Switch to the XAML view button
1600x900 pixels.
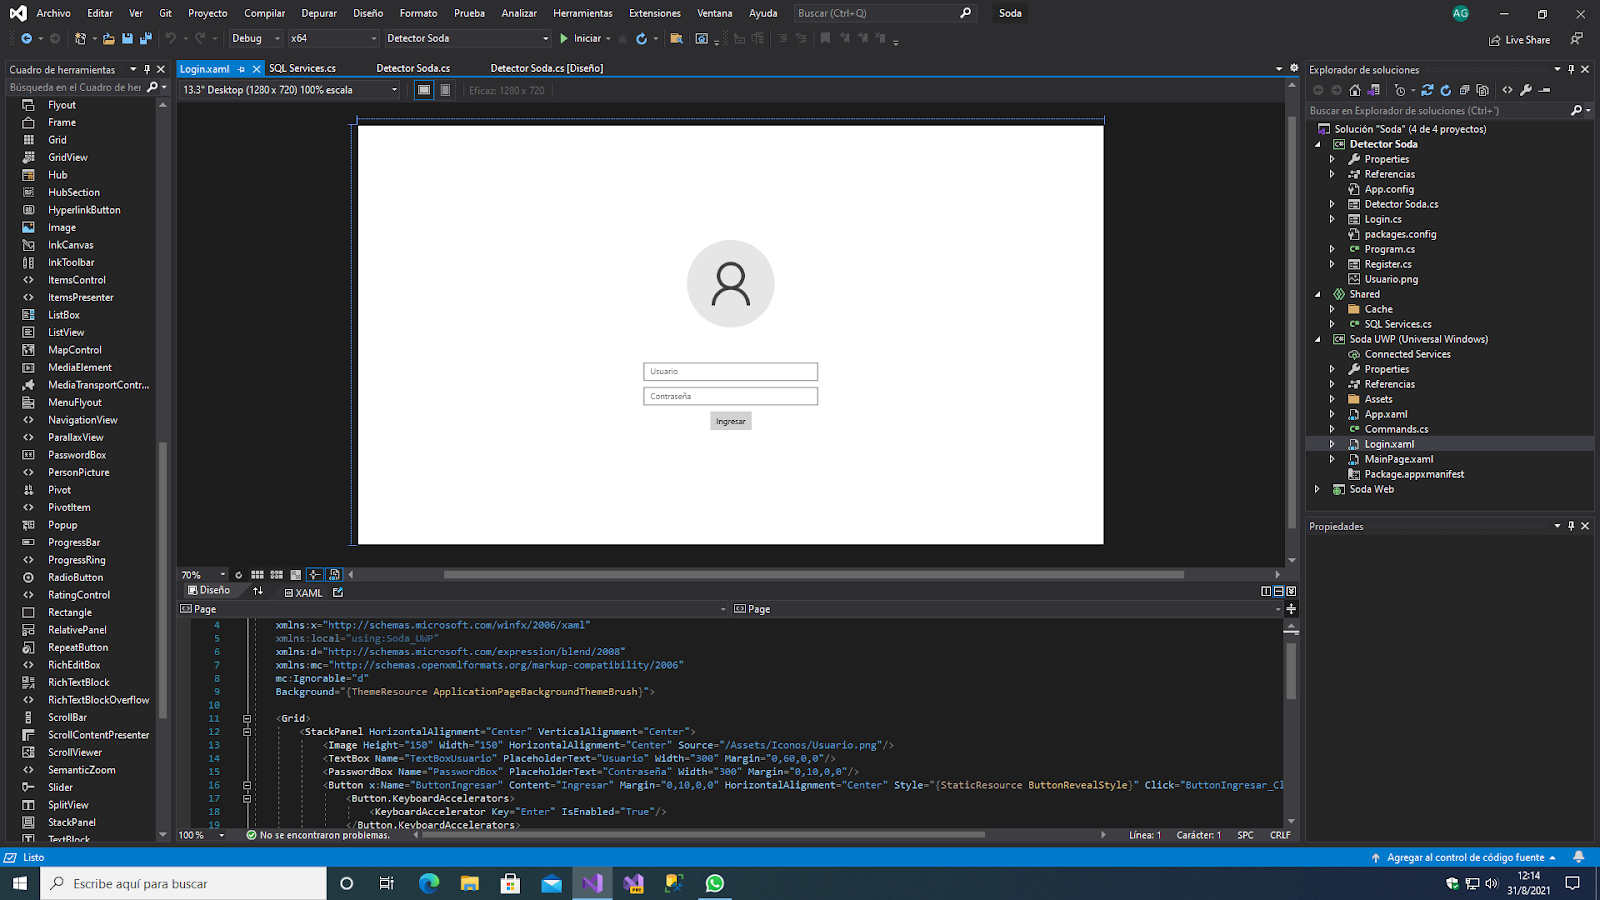(x=303, y=592)
